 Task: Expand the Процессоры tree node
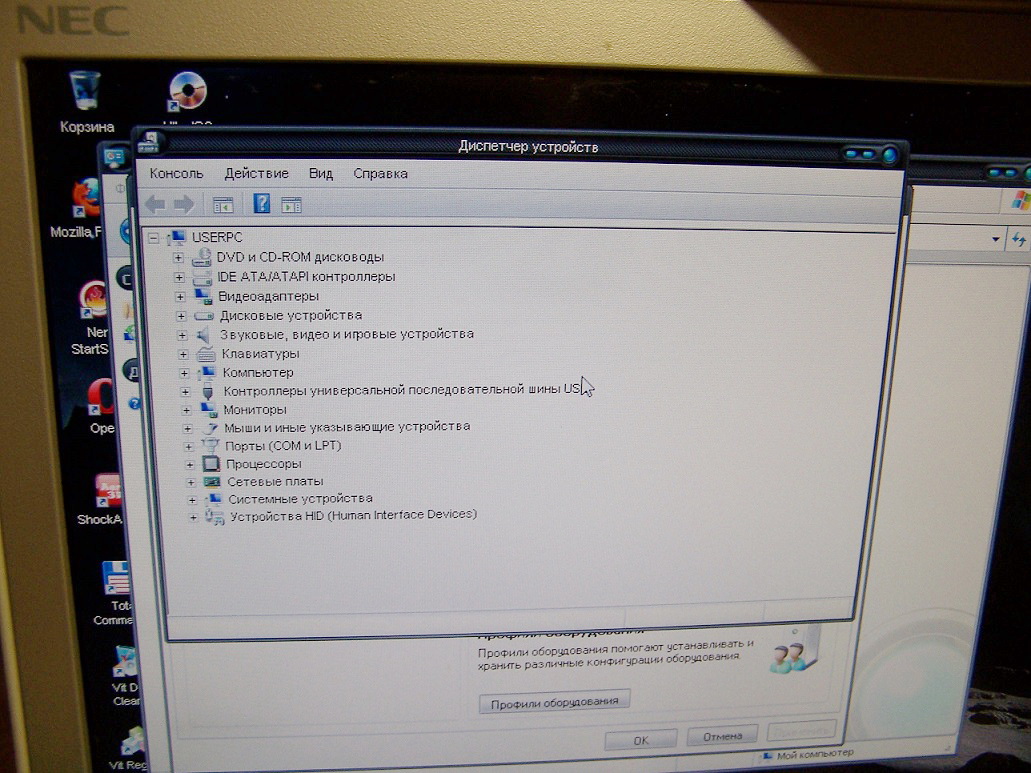(191, 464)
